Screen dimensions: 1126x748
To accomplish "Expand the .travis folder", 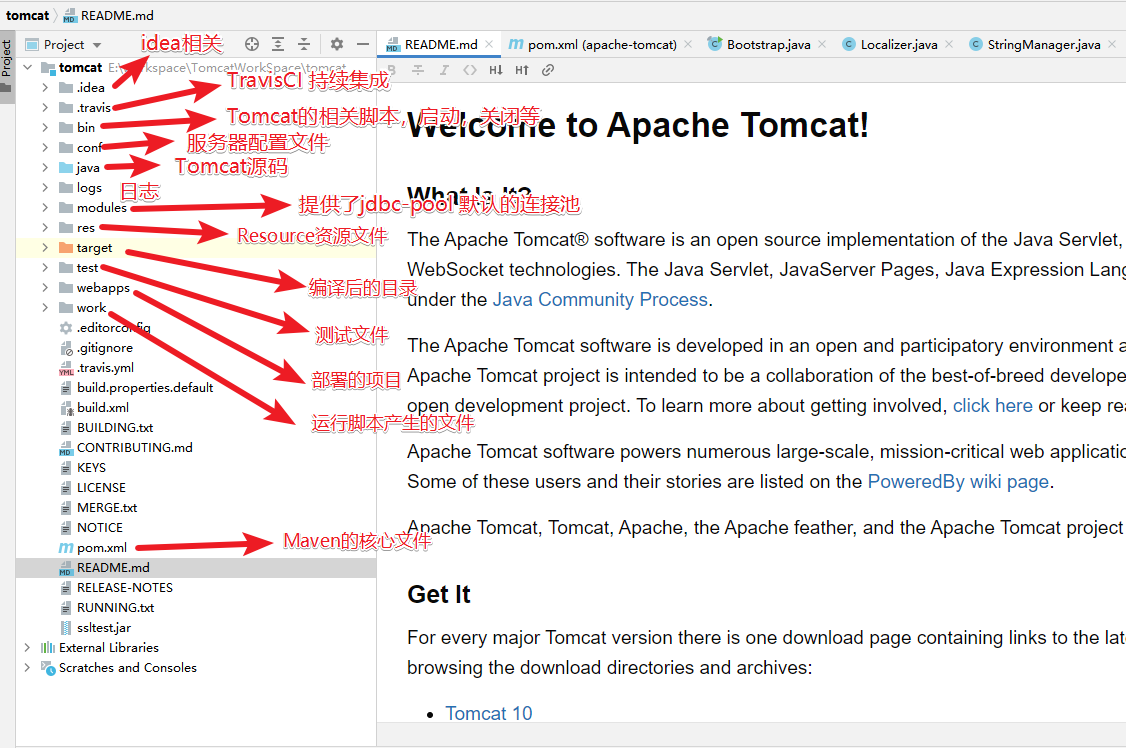I will 45,108.
